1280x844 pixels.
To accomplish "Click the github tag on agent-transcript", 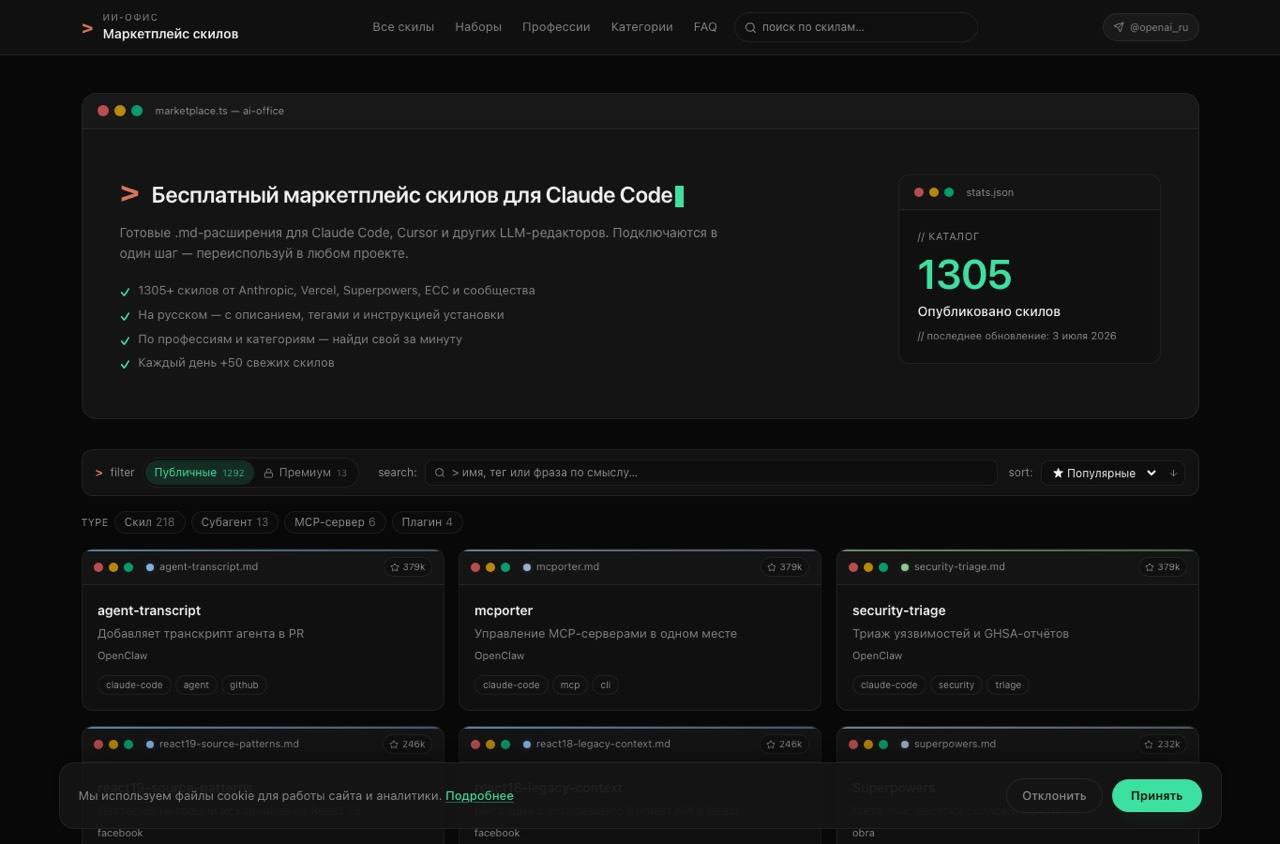I will click(x=244, y=685).
